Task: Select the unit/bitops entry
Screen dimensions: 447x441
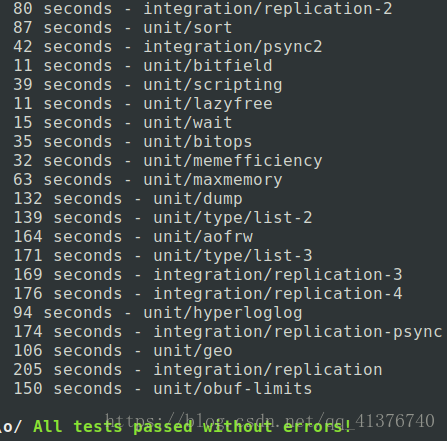Action: [133, 142]
